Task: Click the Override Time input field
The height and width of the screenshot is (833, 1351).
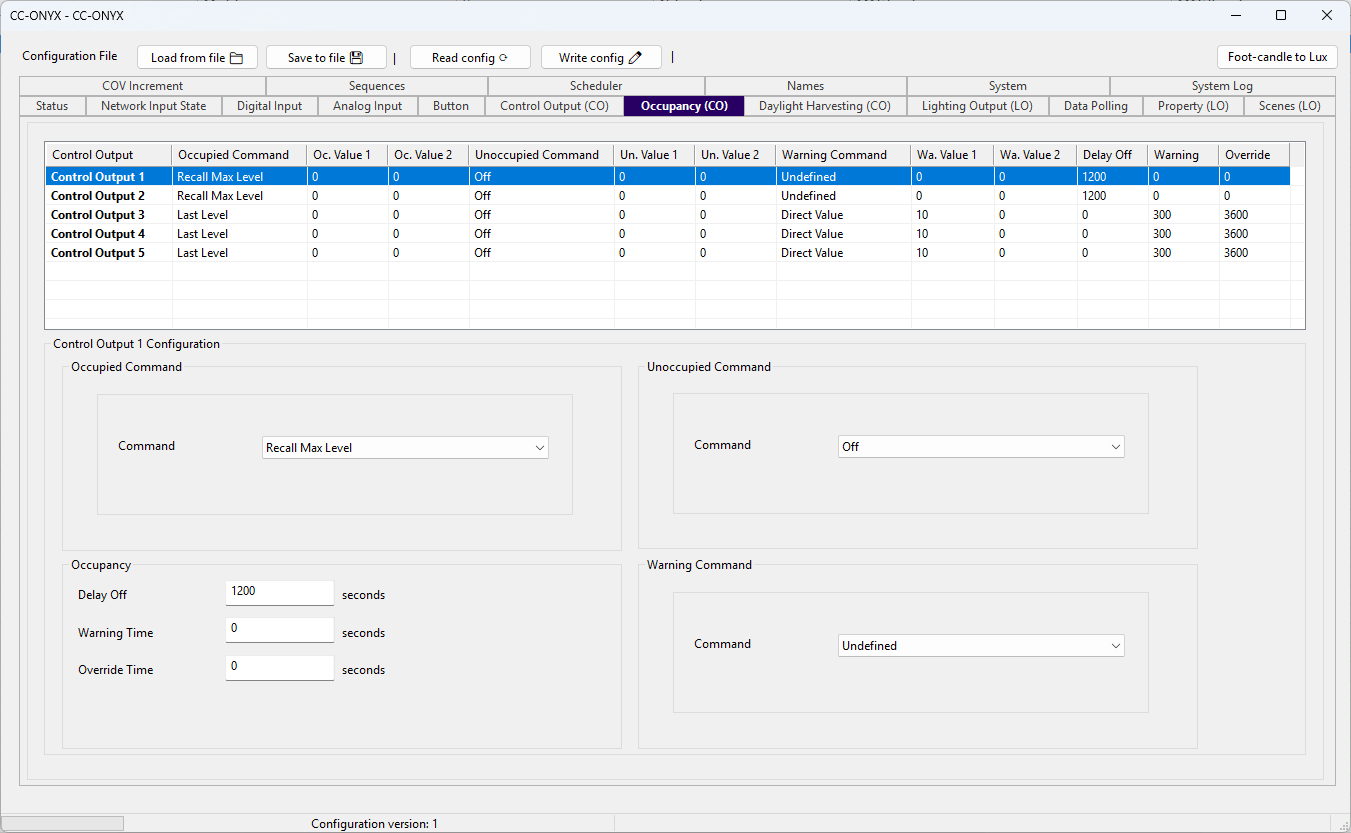Action: click(x=280, y=667)
